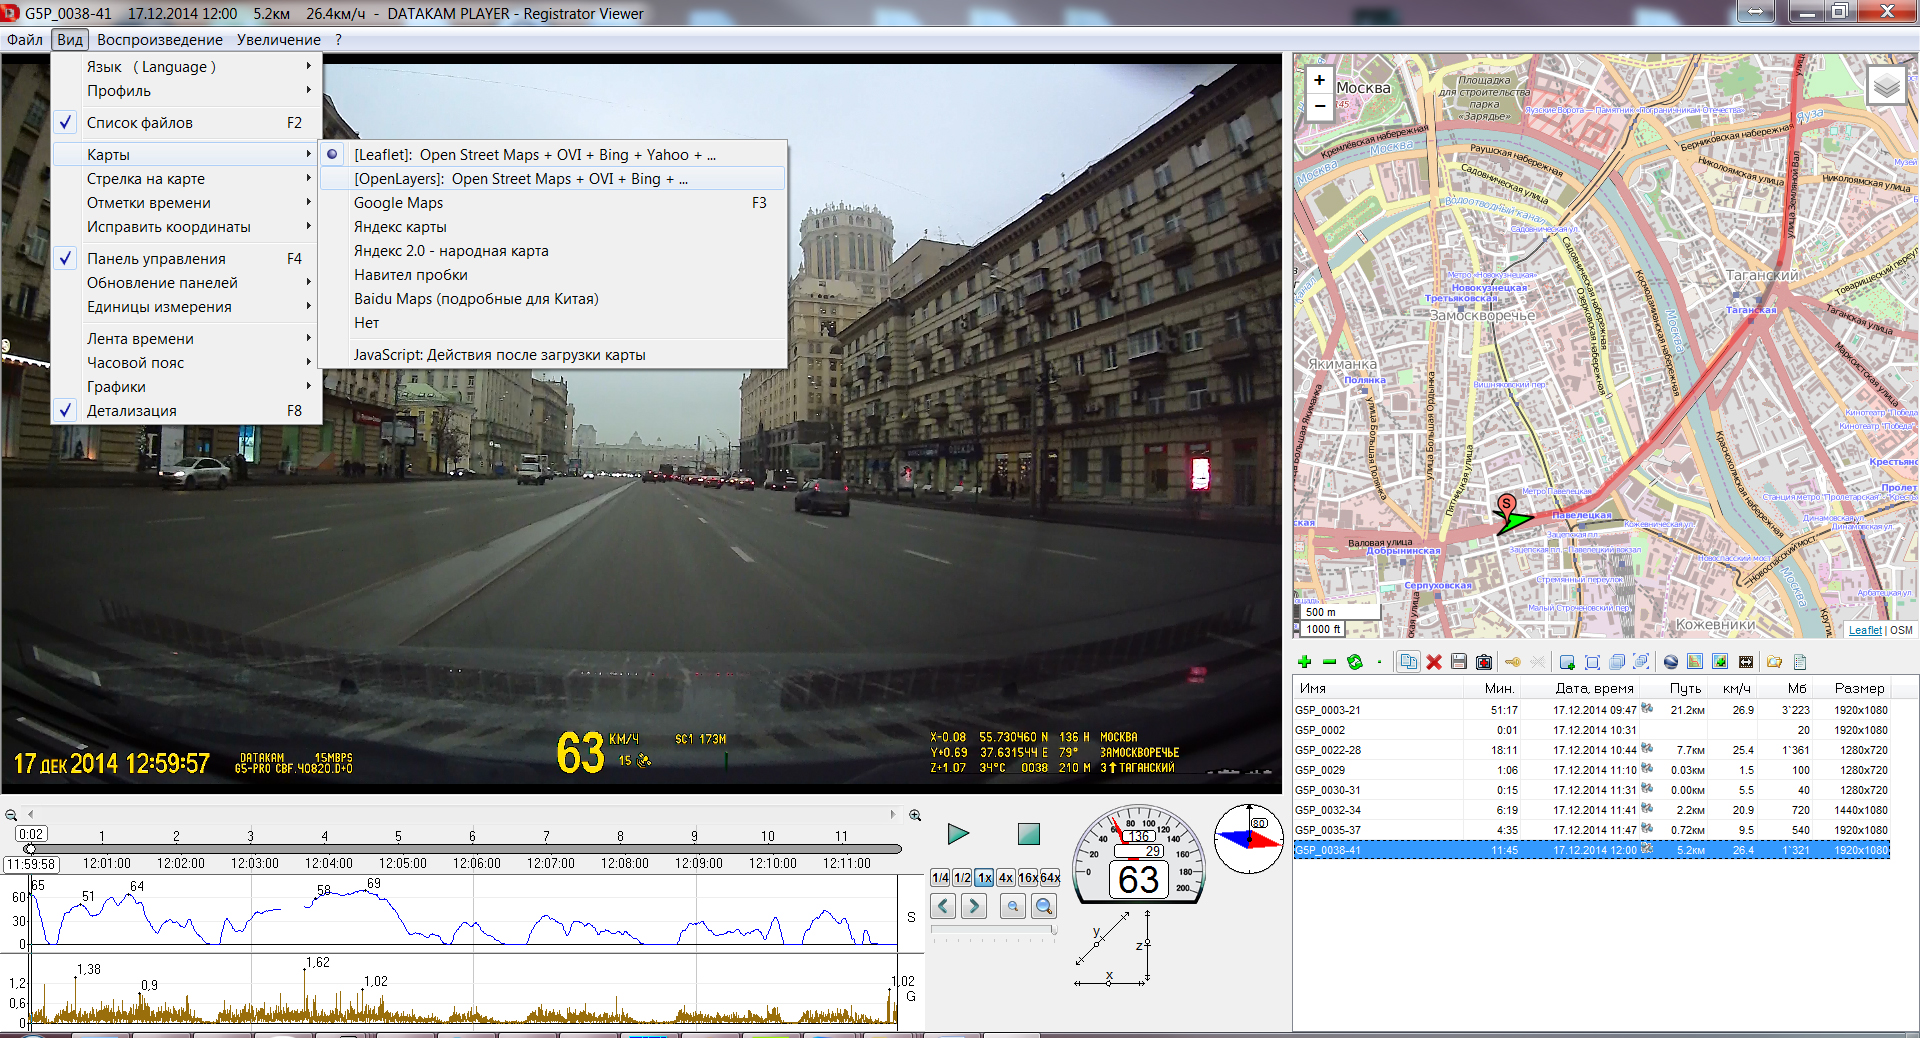
Task: Expand the Единицы измерения submenu
Action: click(186, 307)
